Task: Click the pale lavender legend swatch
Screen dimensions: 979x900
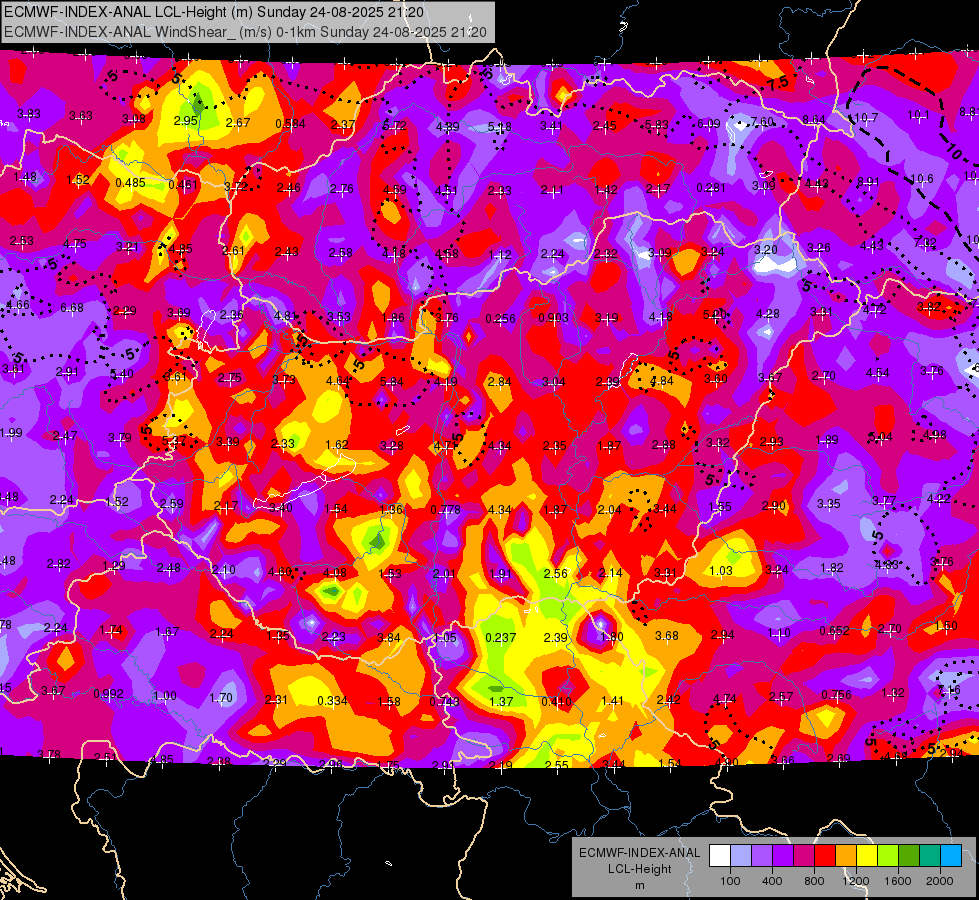Action: coord(741,856)
